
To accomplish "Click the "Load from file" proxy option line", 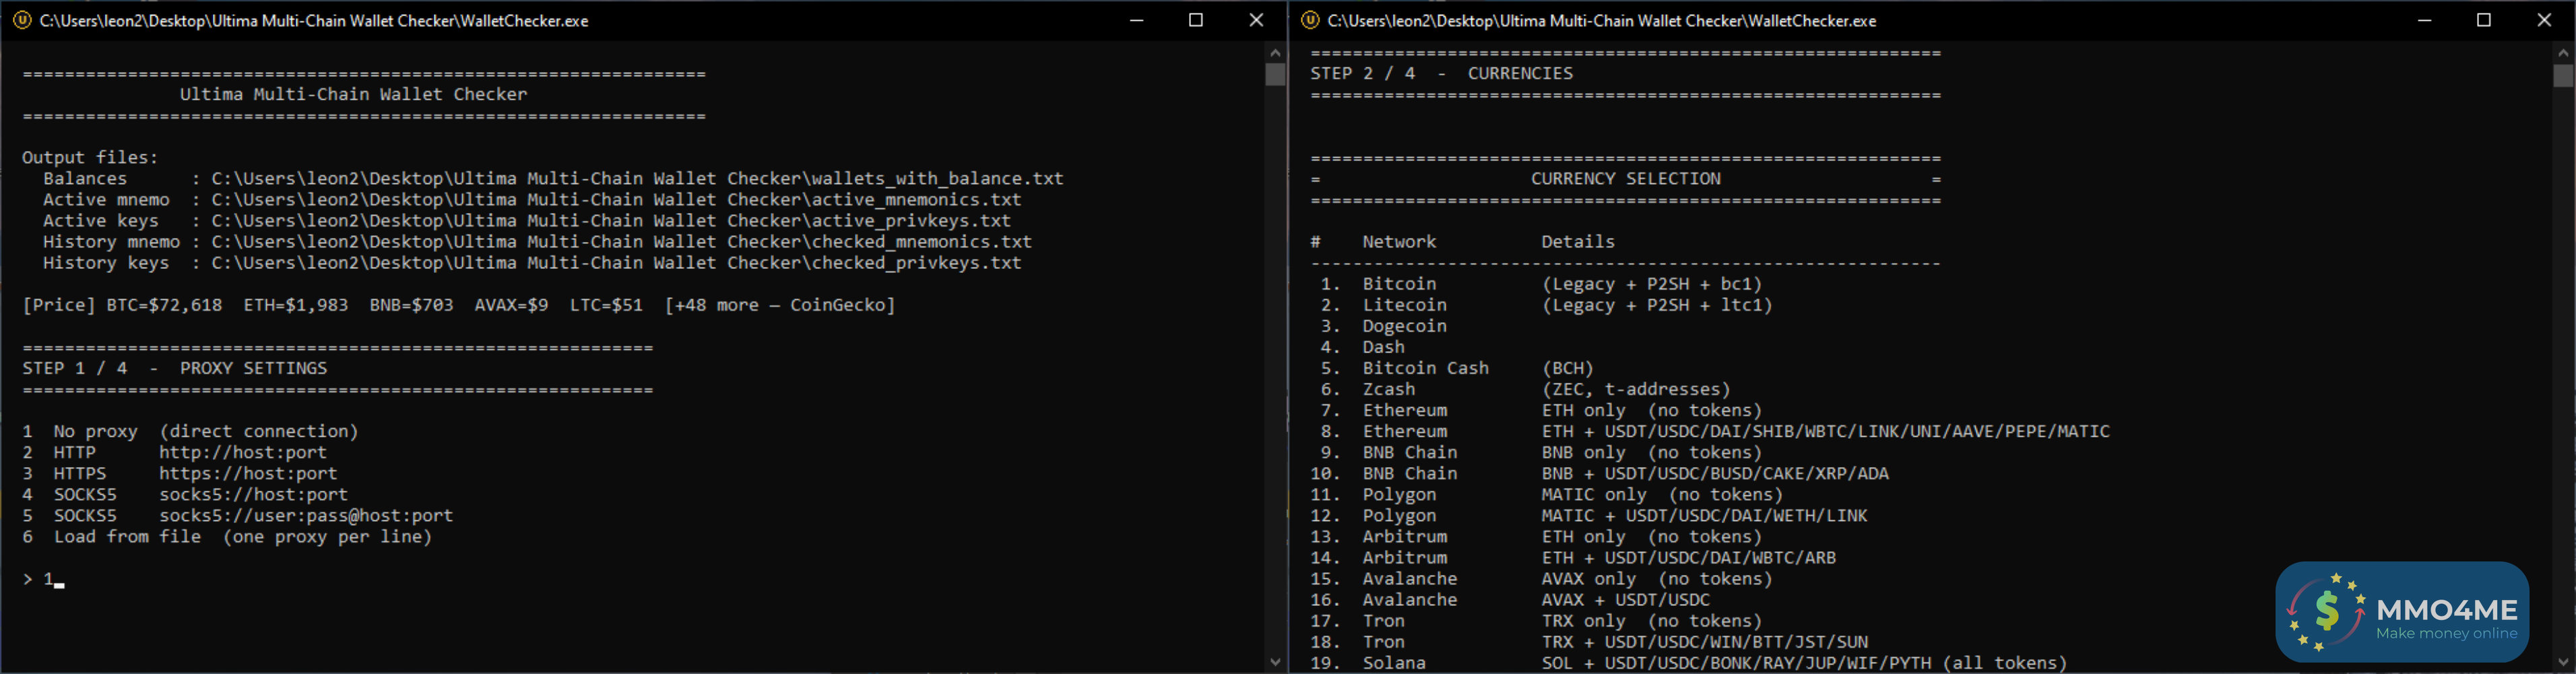I will pyautogui.click(x=227, y=536).
